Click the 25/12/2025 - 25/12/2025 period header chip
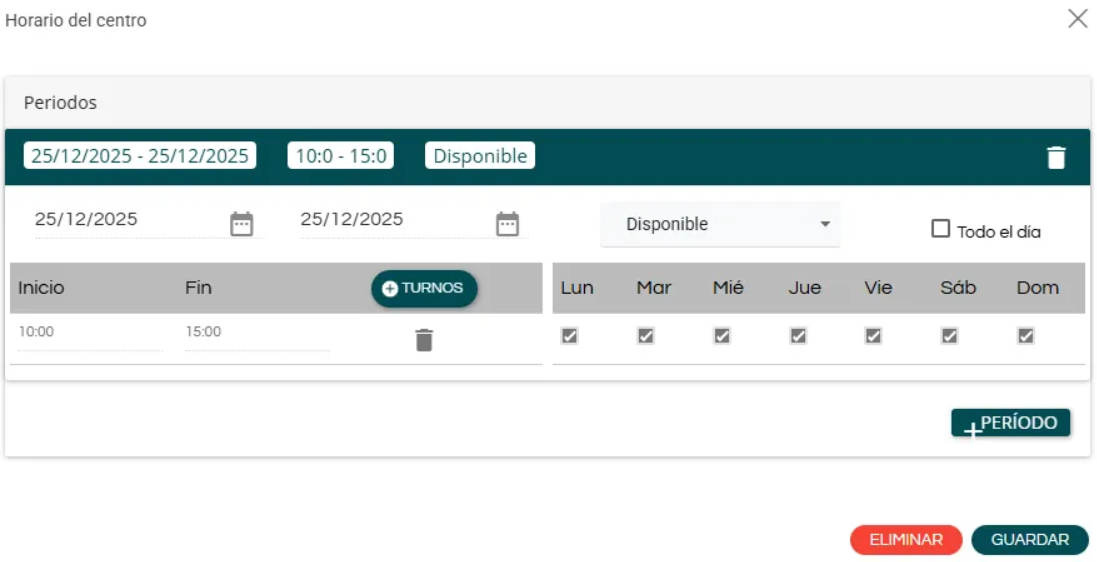The image size is (1097, 562). click(140, 156)
